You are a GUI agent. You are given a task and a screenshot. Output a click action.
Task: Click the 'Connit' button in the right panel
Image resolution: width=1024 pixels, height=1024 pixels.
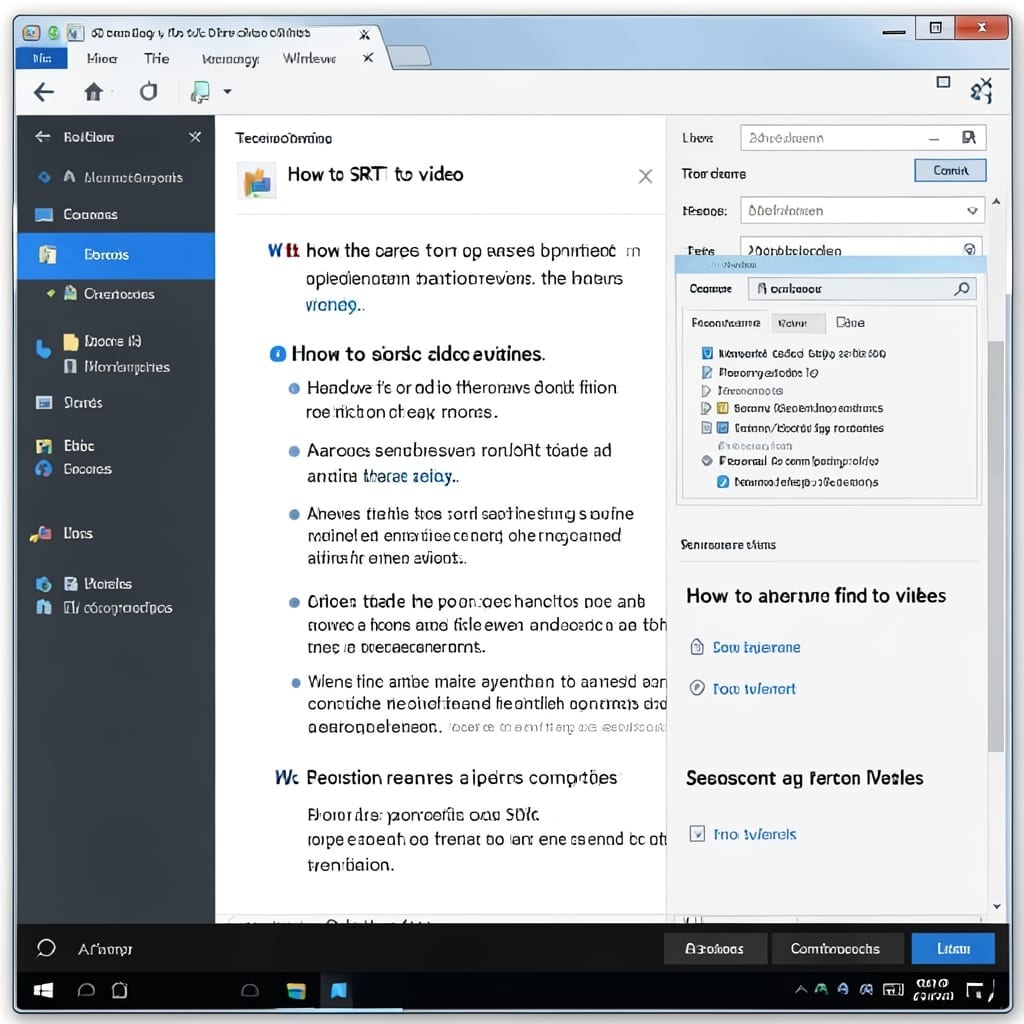(950, 170)
